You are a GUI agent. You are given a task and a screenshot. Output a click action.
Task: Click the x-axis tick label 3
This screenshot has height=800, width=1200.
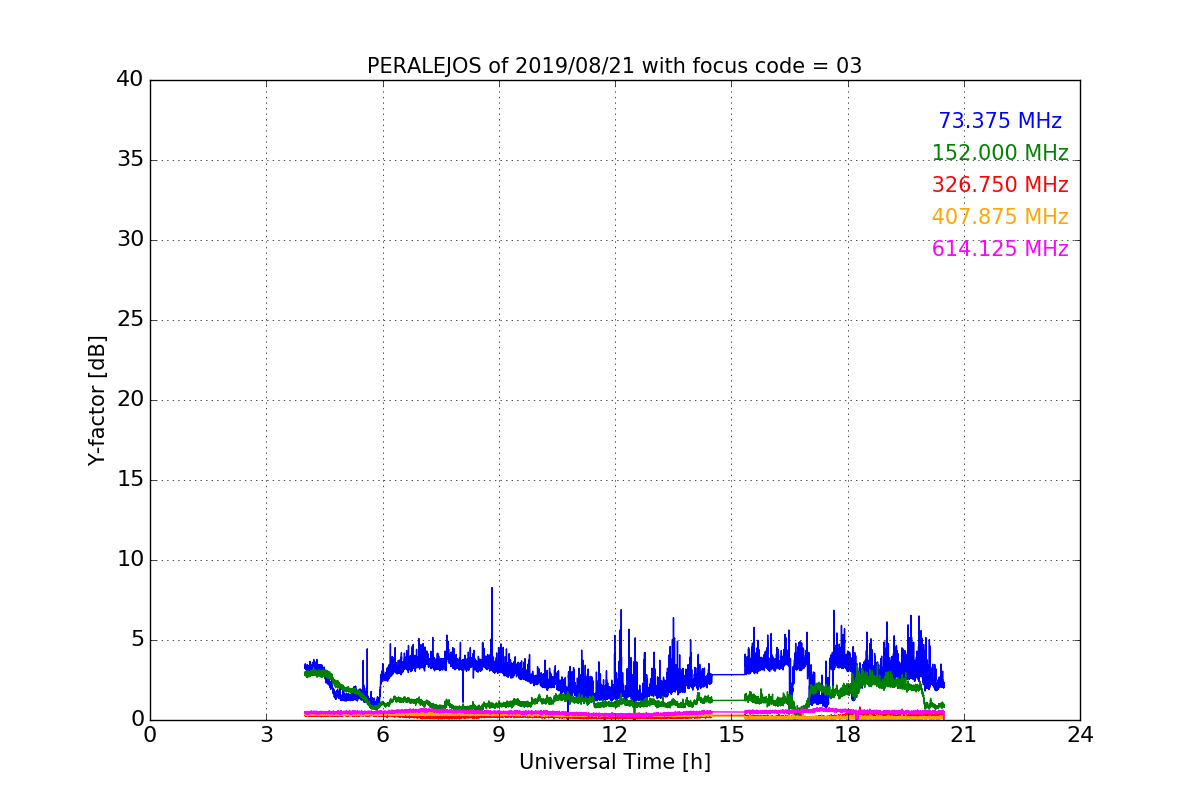point(266,734)
